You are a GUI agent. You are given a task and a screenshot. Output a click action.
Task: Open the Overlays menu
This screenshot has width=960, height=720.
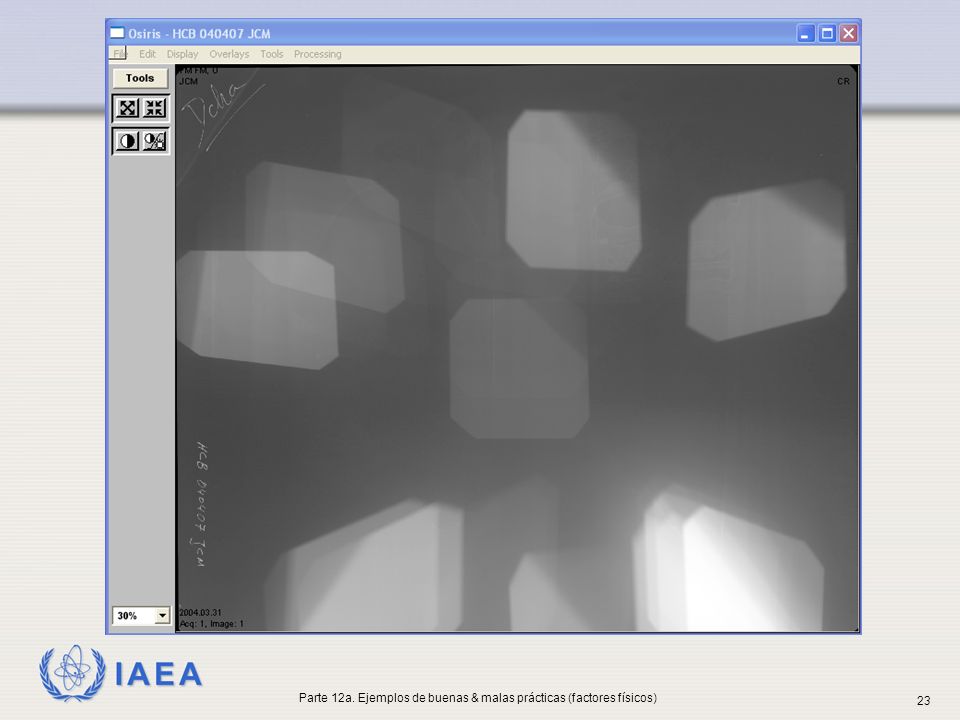tap(229, 54)
